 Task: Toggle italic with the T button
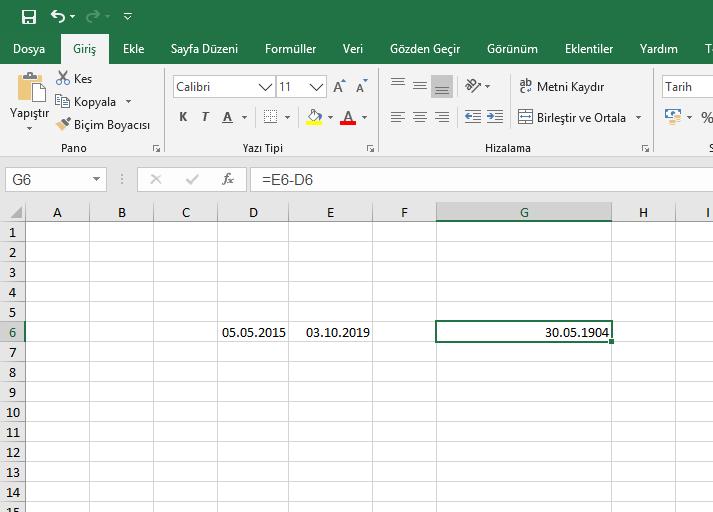click(x=205, y=117)
